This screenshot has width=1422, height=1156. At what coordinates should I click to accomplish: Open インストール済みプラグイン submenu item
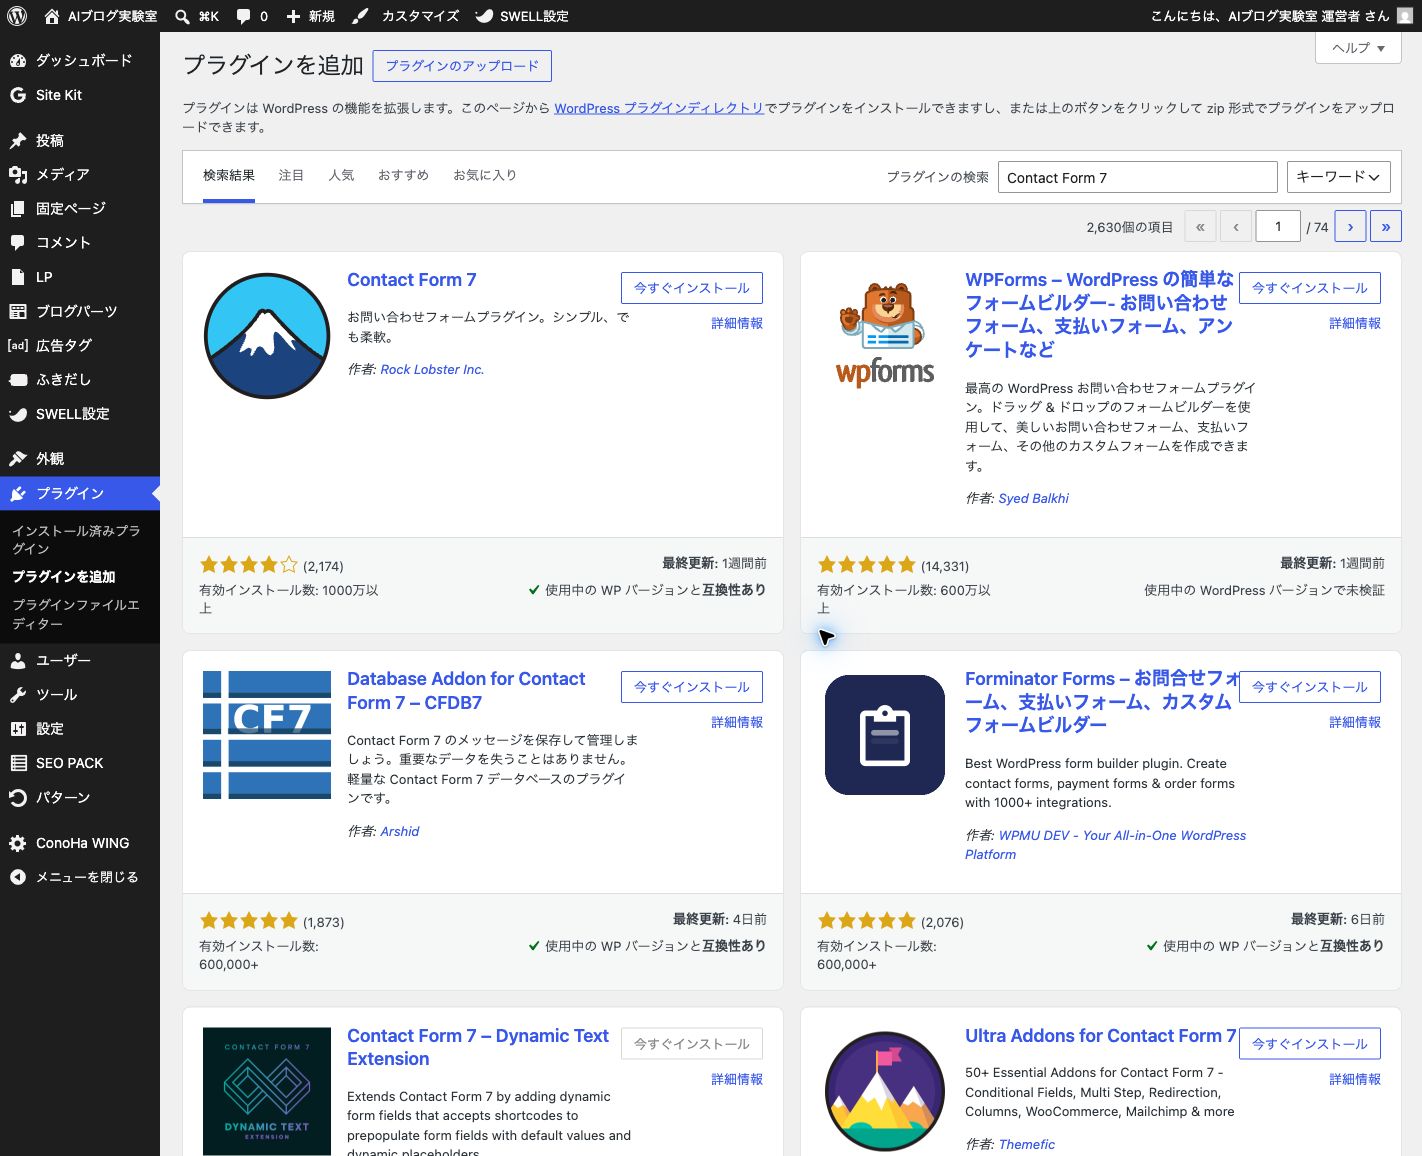tap(80, 539)
